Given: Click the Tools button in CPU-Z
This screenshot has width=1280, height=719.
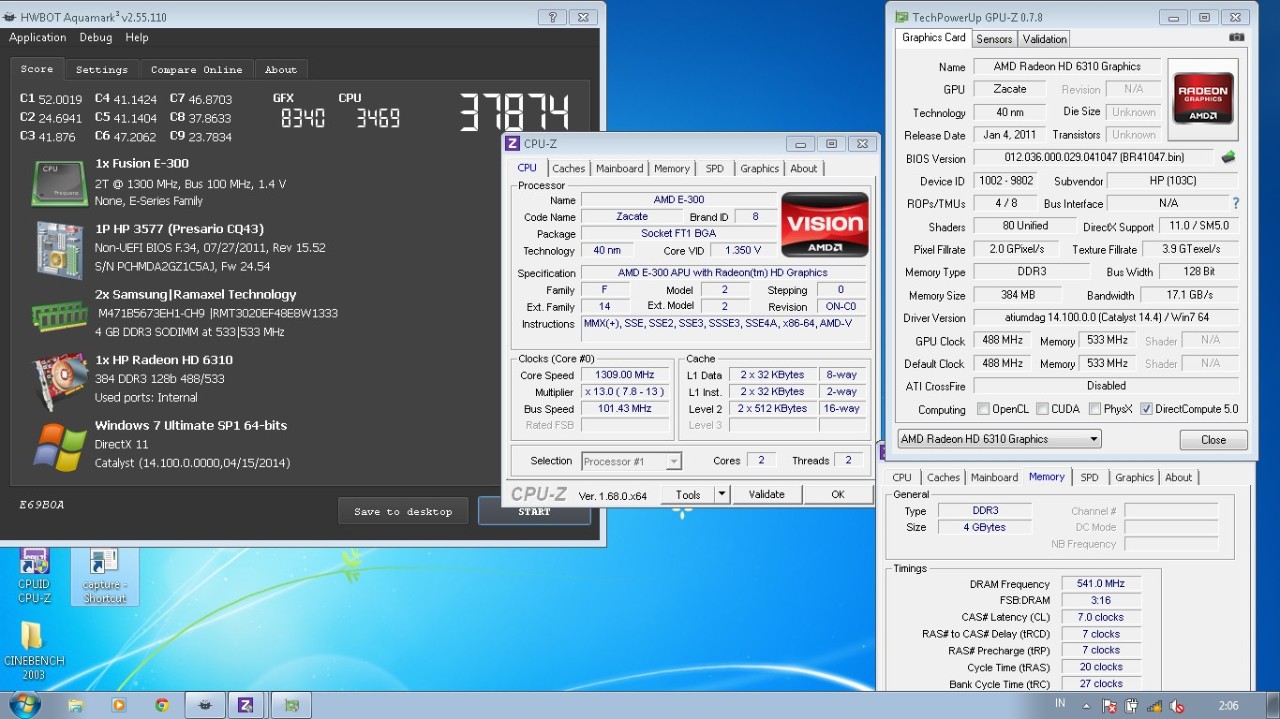Looking at the screenshot, I should pos(688,494).
